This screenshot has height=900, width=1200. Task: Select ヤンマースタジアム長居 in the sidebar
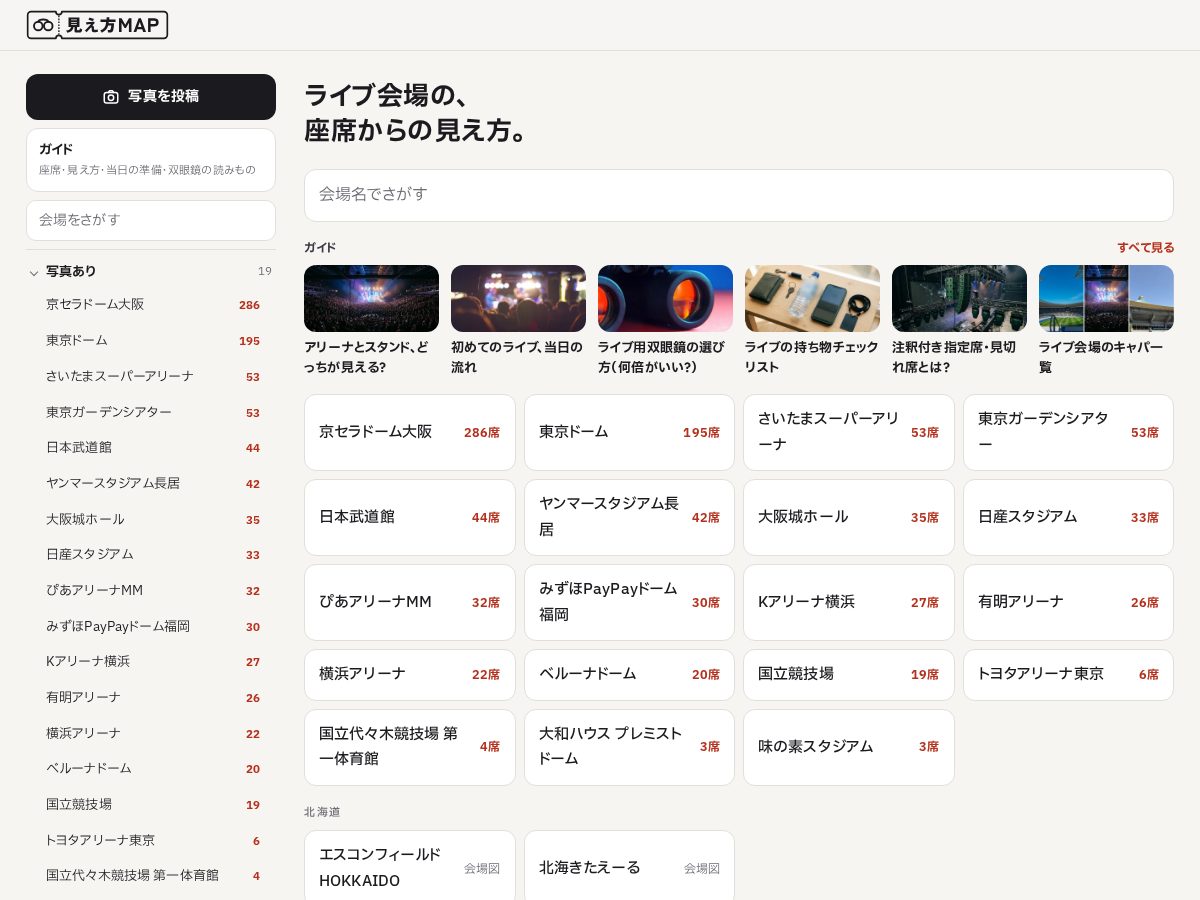click(x=151, y=484)
